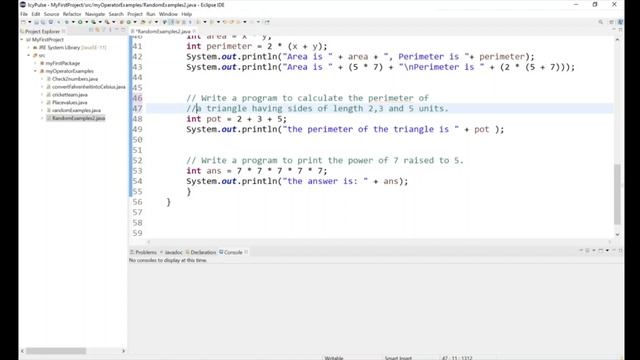Open the Refactor menu
This screenshot has height=360, width=640.
(x=72, y=14)
